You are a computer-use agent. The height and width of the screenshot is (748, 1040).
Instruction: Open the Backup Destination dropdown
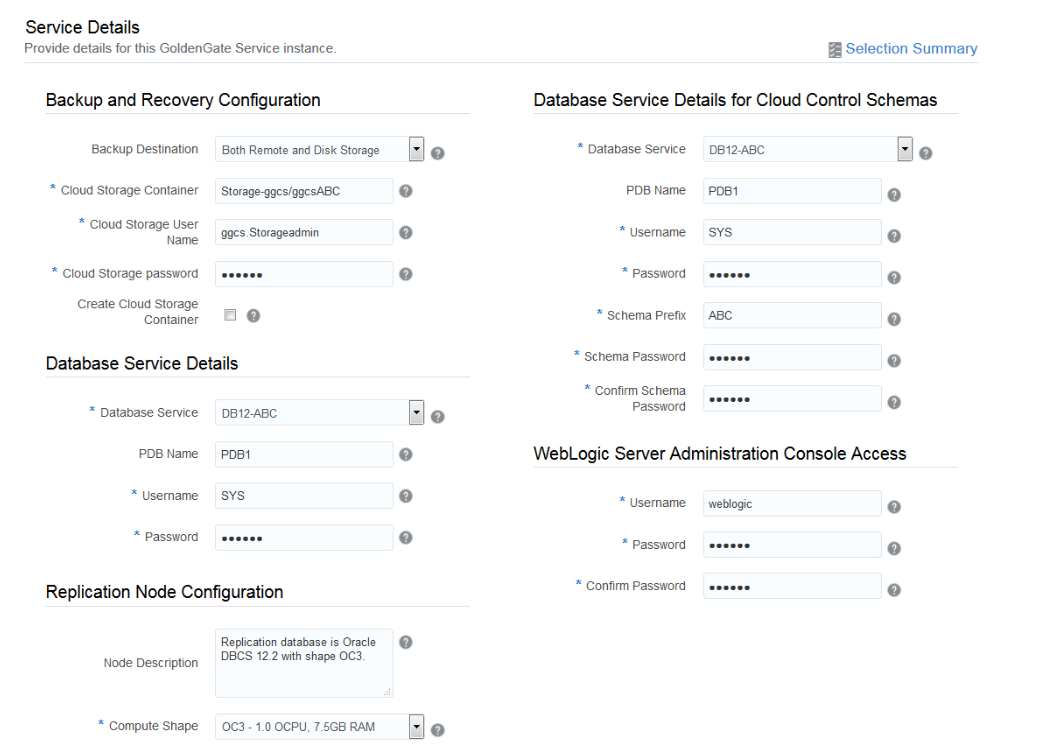pos(417,150)
